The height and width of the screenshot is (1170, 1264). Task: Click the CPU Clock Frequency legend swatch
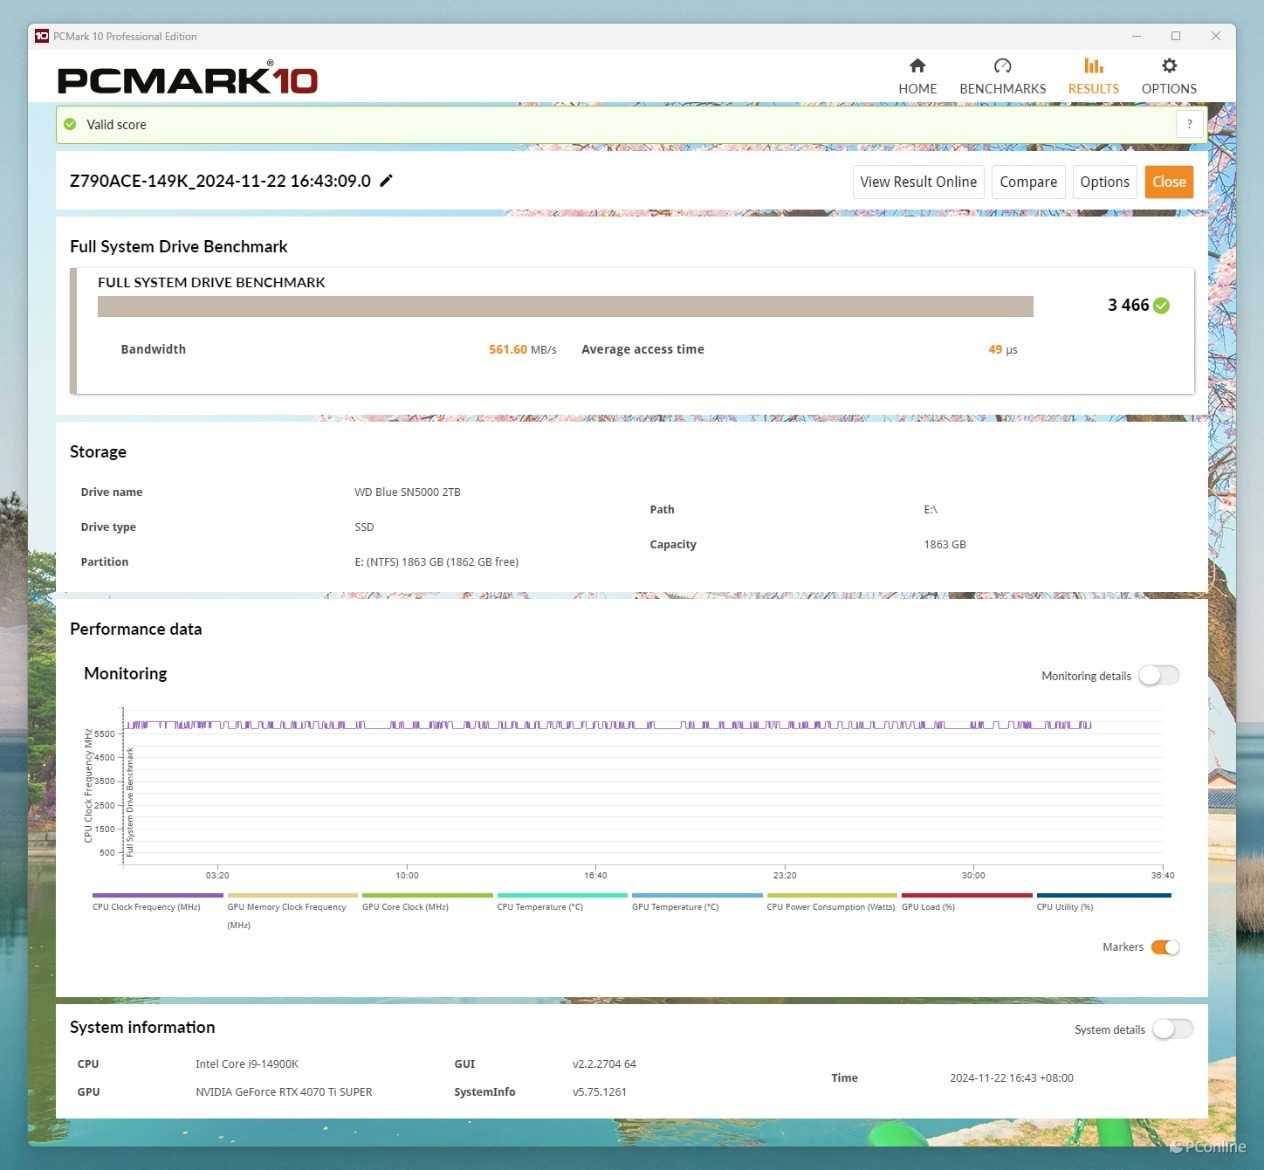point(157,895)
